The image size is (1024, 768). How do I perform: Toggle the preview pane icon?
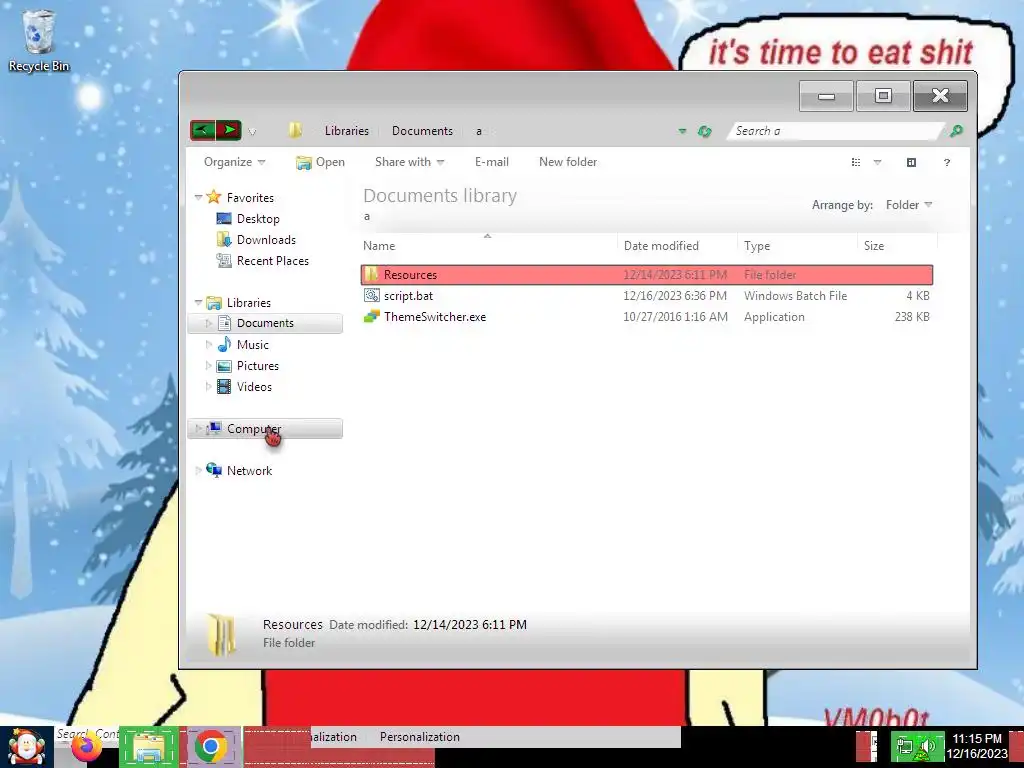tap(911, 163)
